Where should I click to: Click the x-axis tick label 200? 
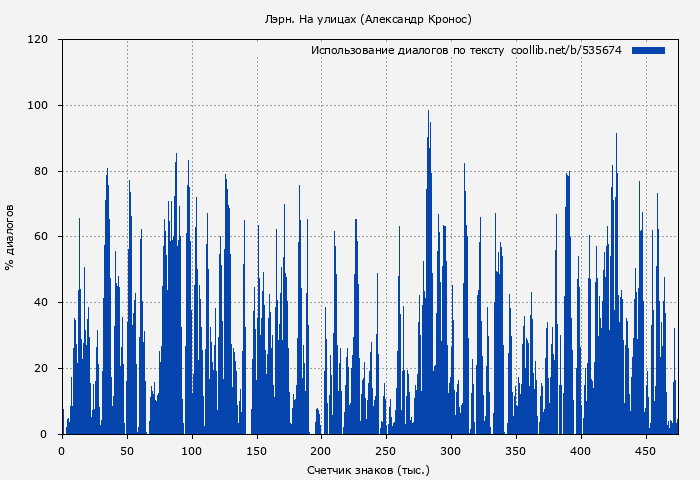[x=321, y=451]
